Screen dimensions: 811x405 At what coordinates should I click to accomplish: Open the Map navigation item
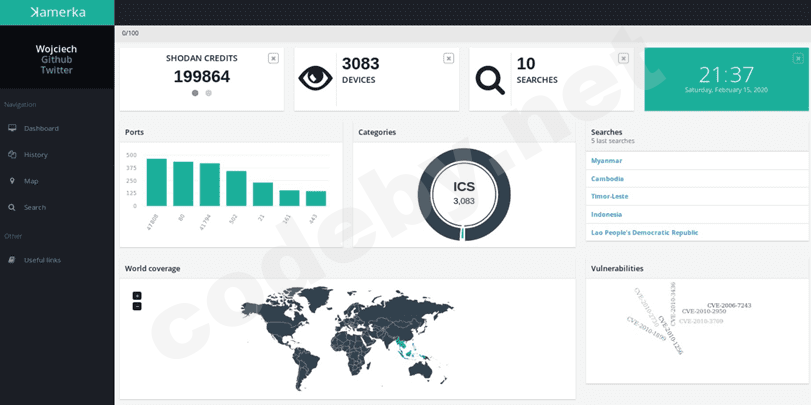tap(31, 181)
